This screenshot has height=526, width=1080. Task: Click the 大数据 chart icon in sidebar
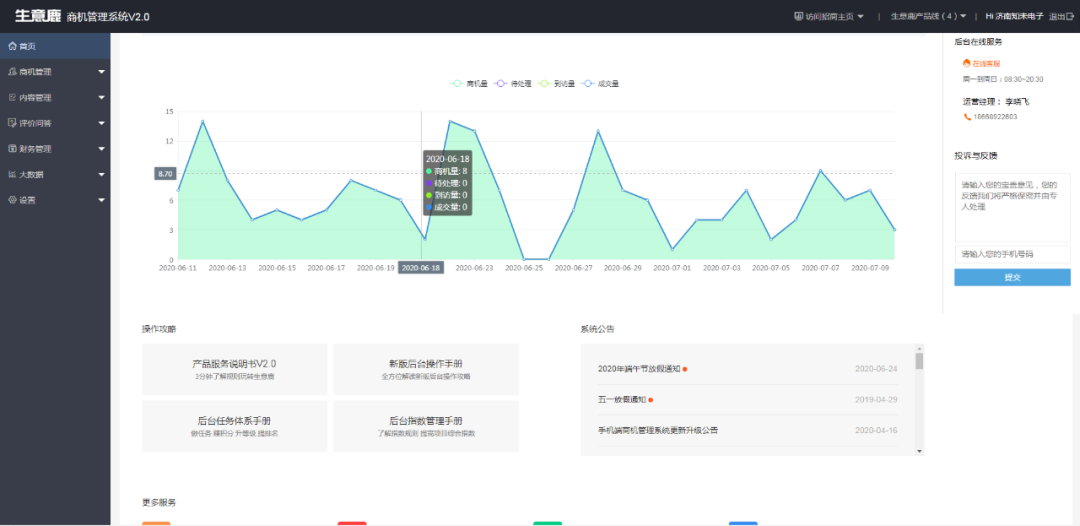12,174
